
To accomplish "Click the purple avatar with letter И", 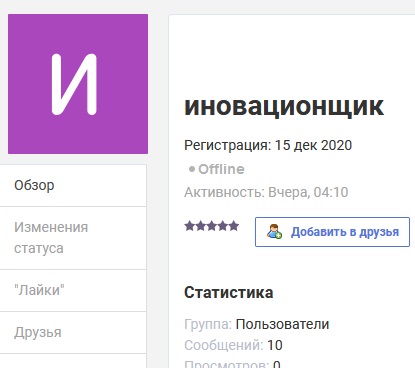I will pos(78,84).
